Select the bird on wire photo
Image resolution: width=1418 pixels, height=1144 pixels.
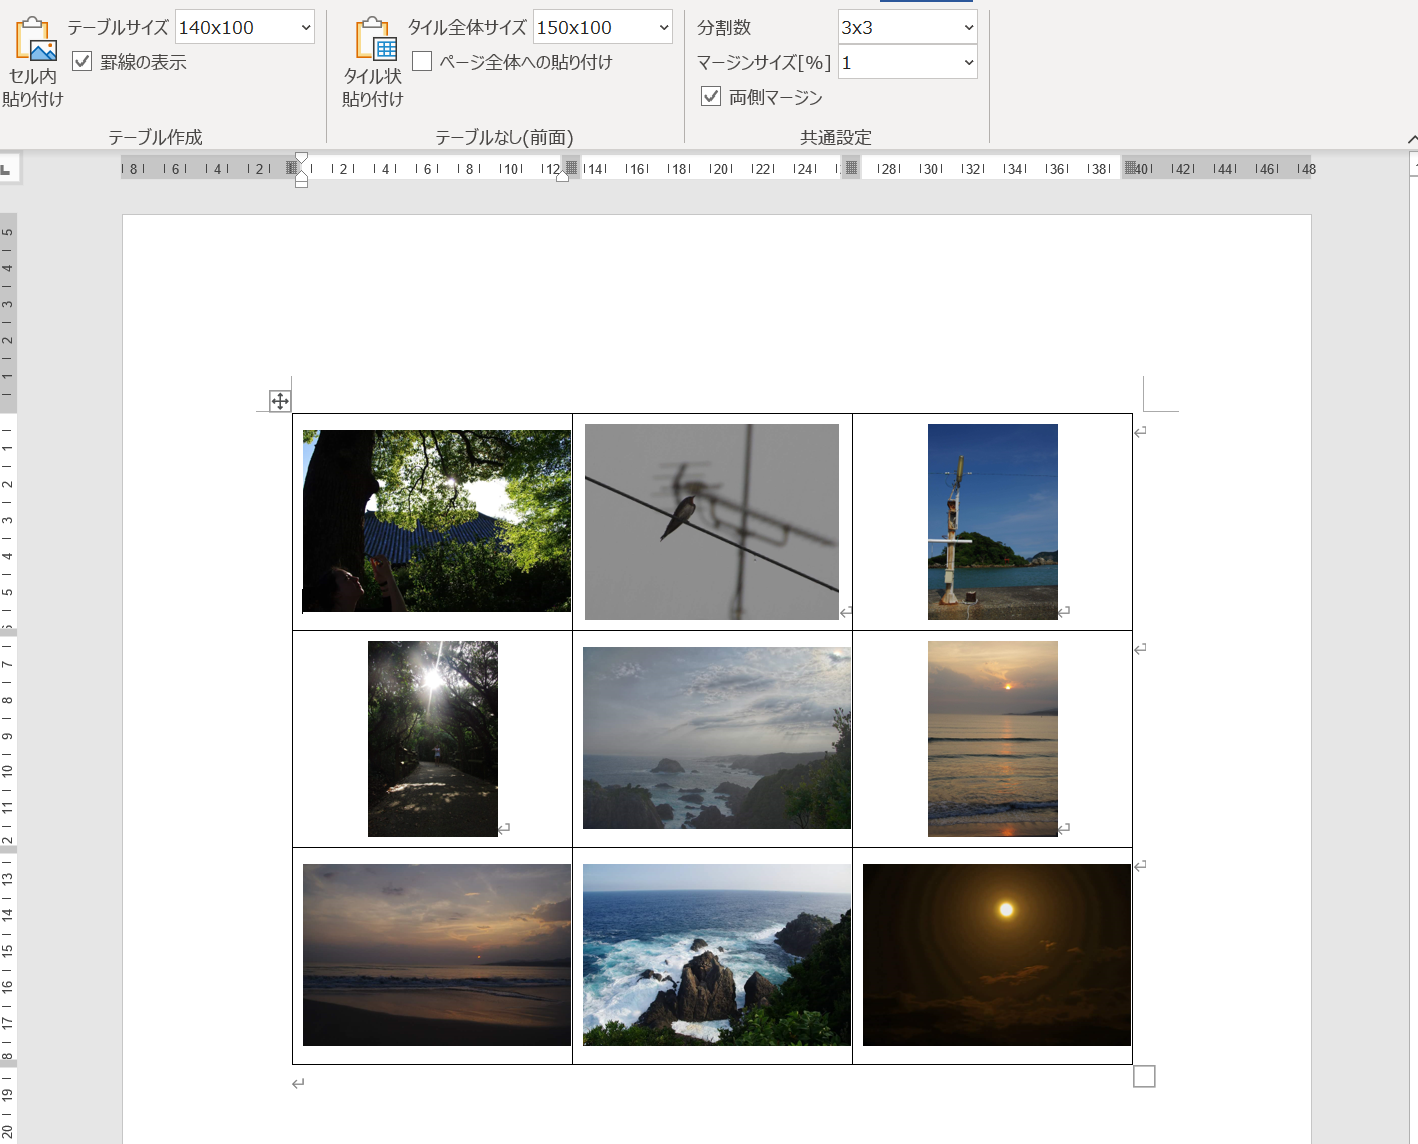[712, 521]
